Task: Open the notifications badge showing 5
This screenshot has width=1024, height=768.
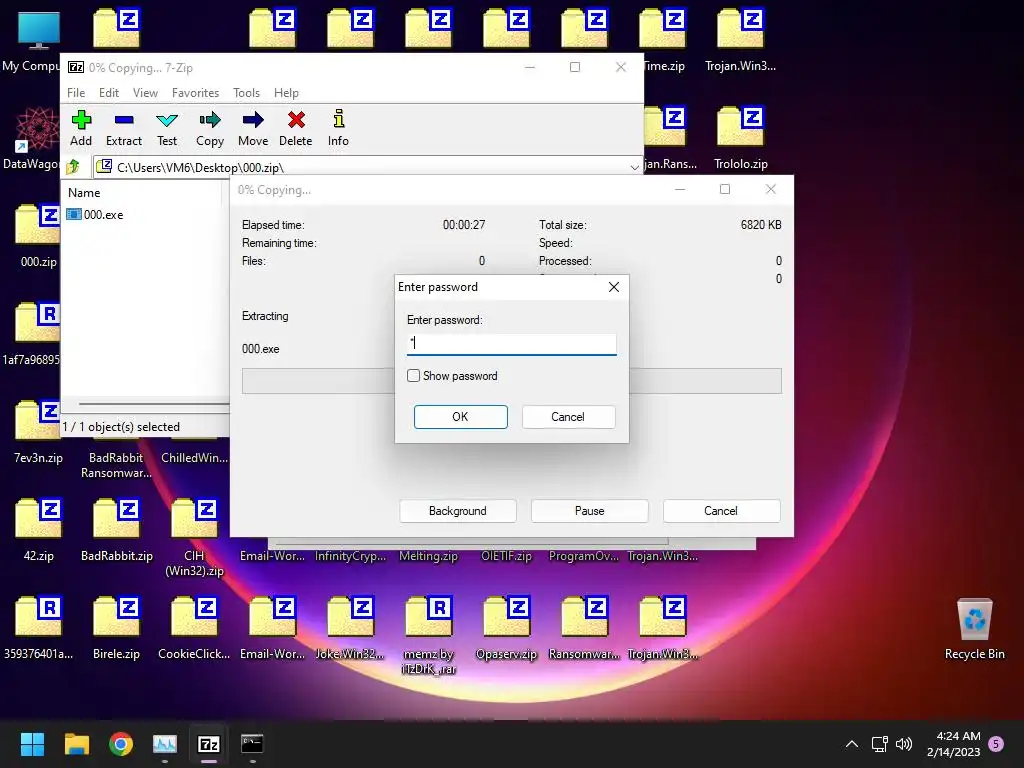Action: (996, 744)
